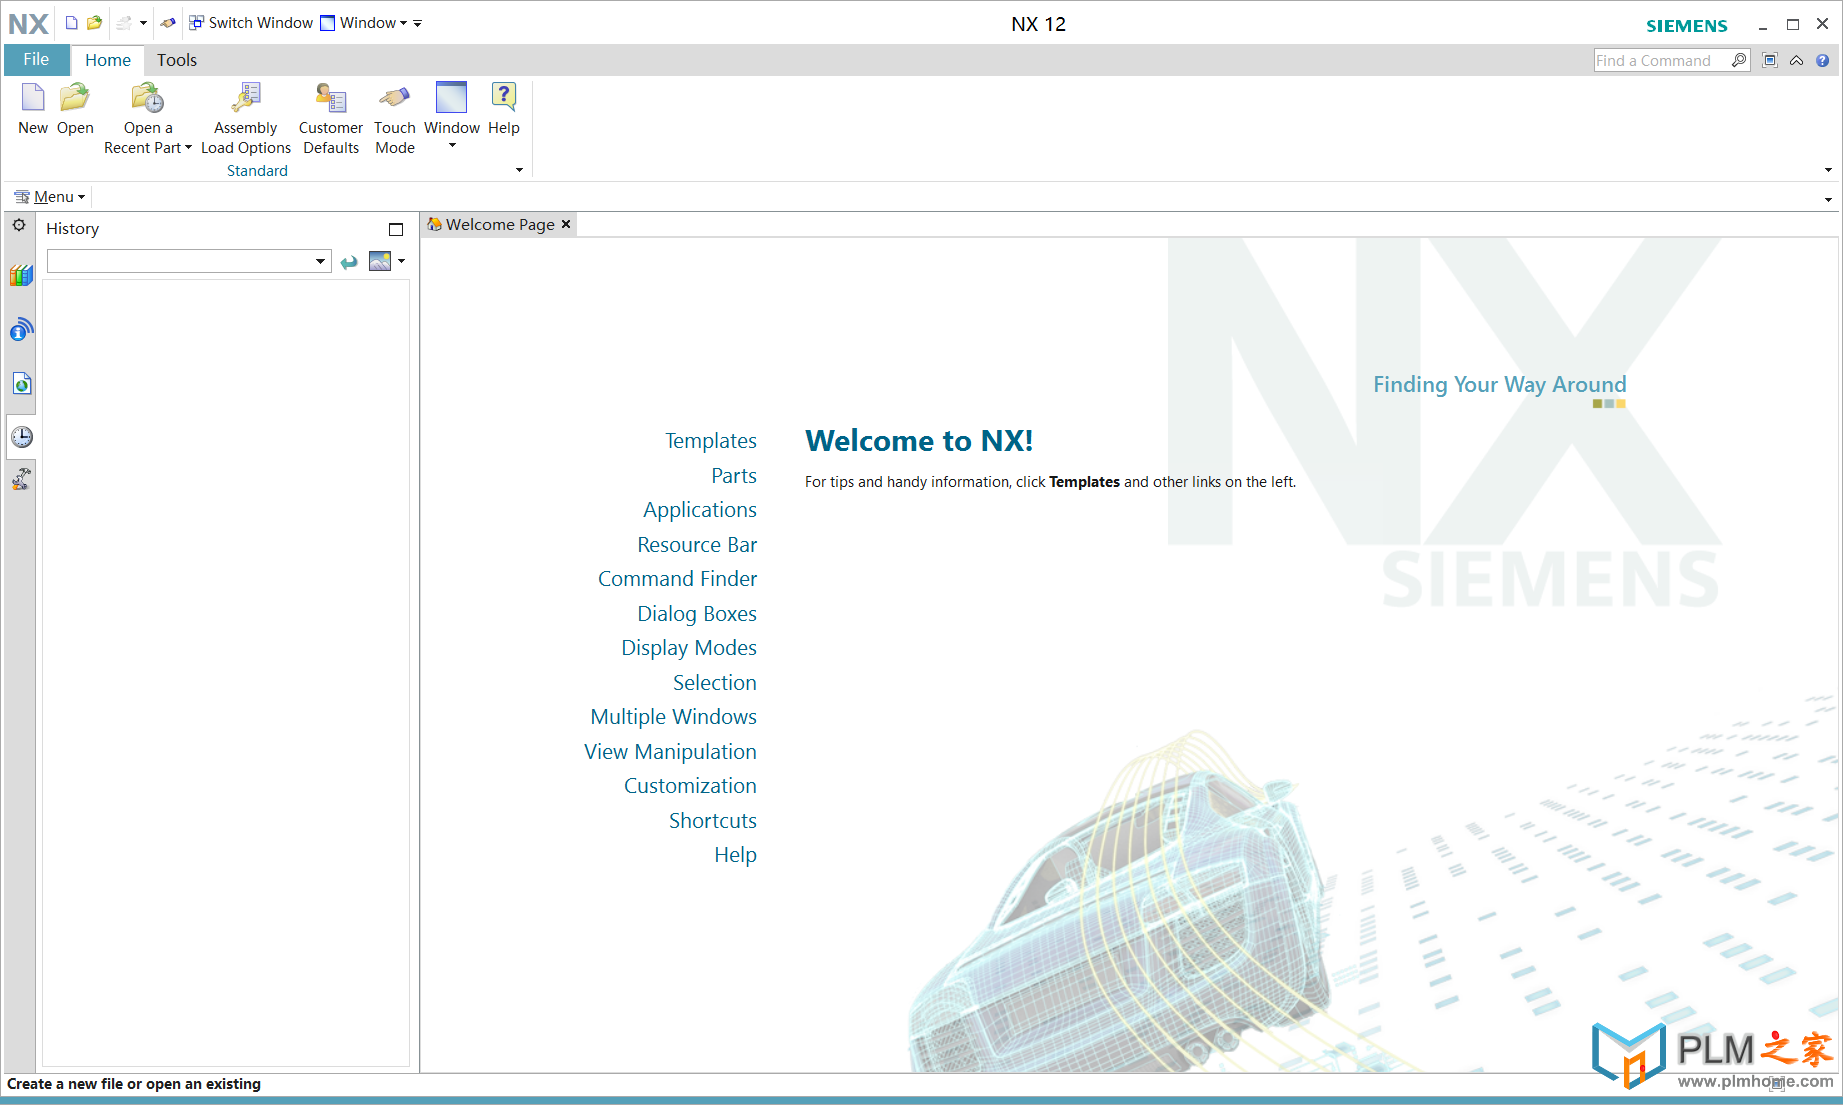Image resolution: width=1843 pixels, height=1105 pixels.
Task: Expand the Standard group options arrow
Action: 519,170
